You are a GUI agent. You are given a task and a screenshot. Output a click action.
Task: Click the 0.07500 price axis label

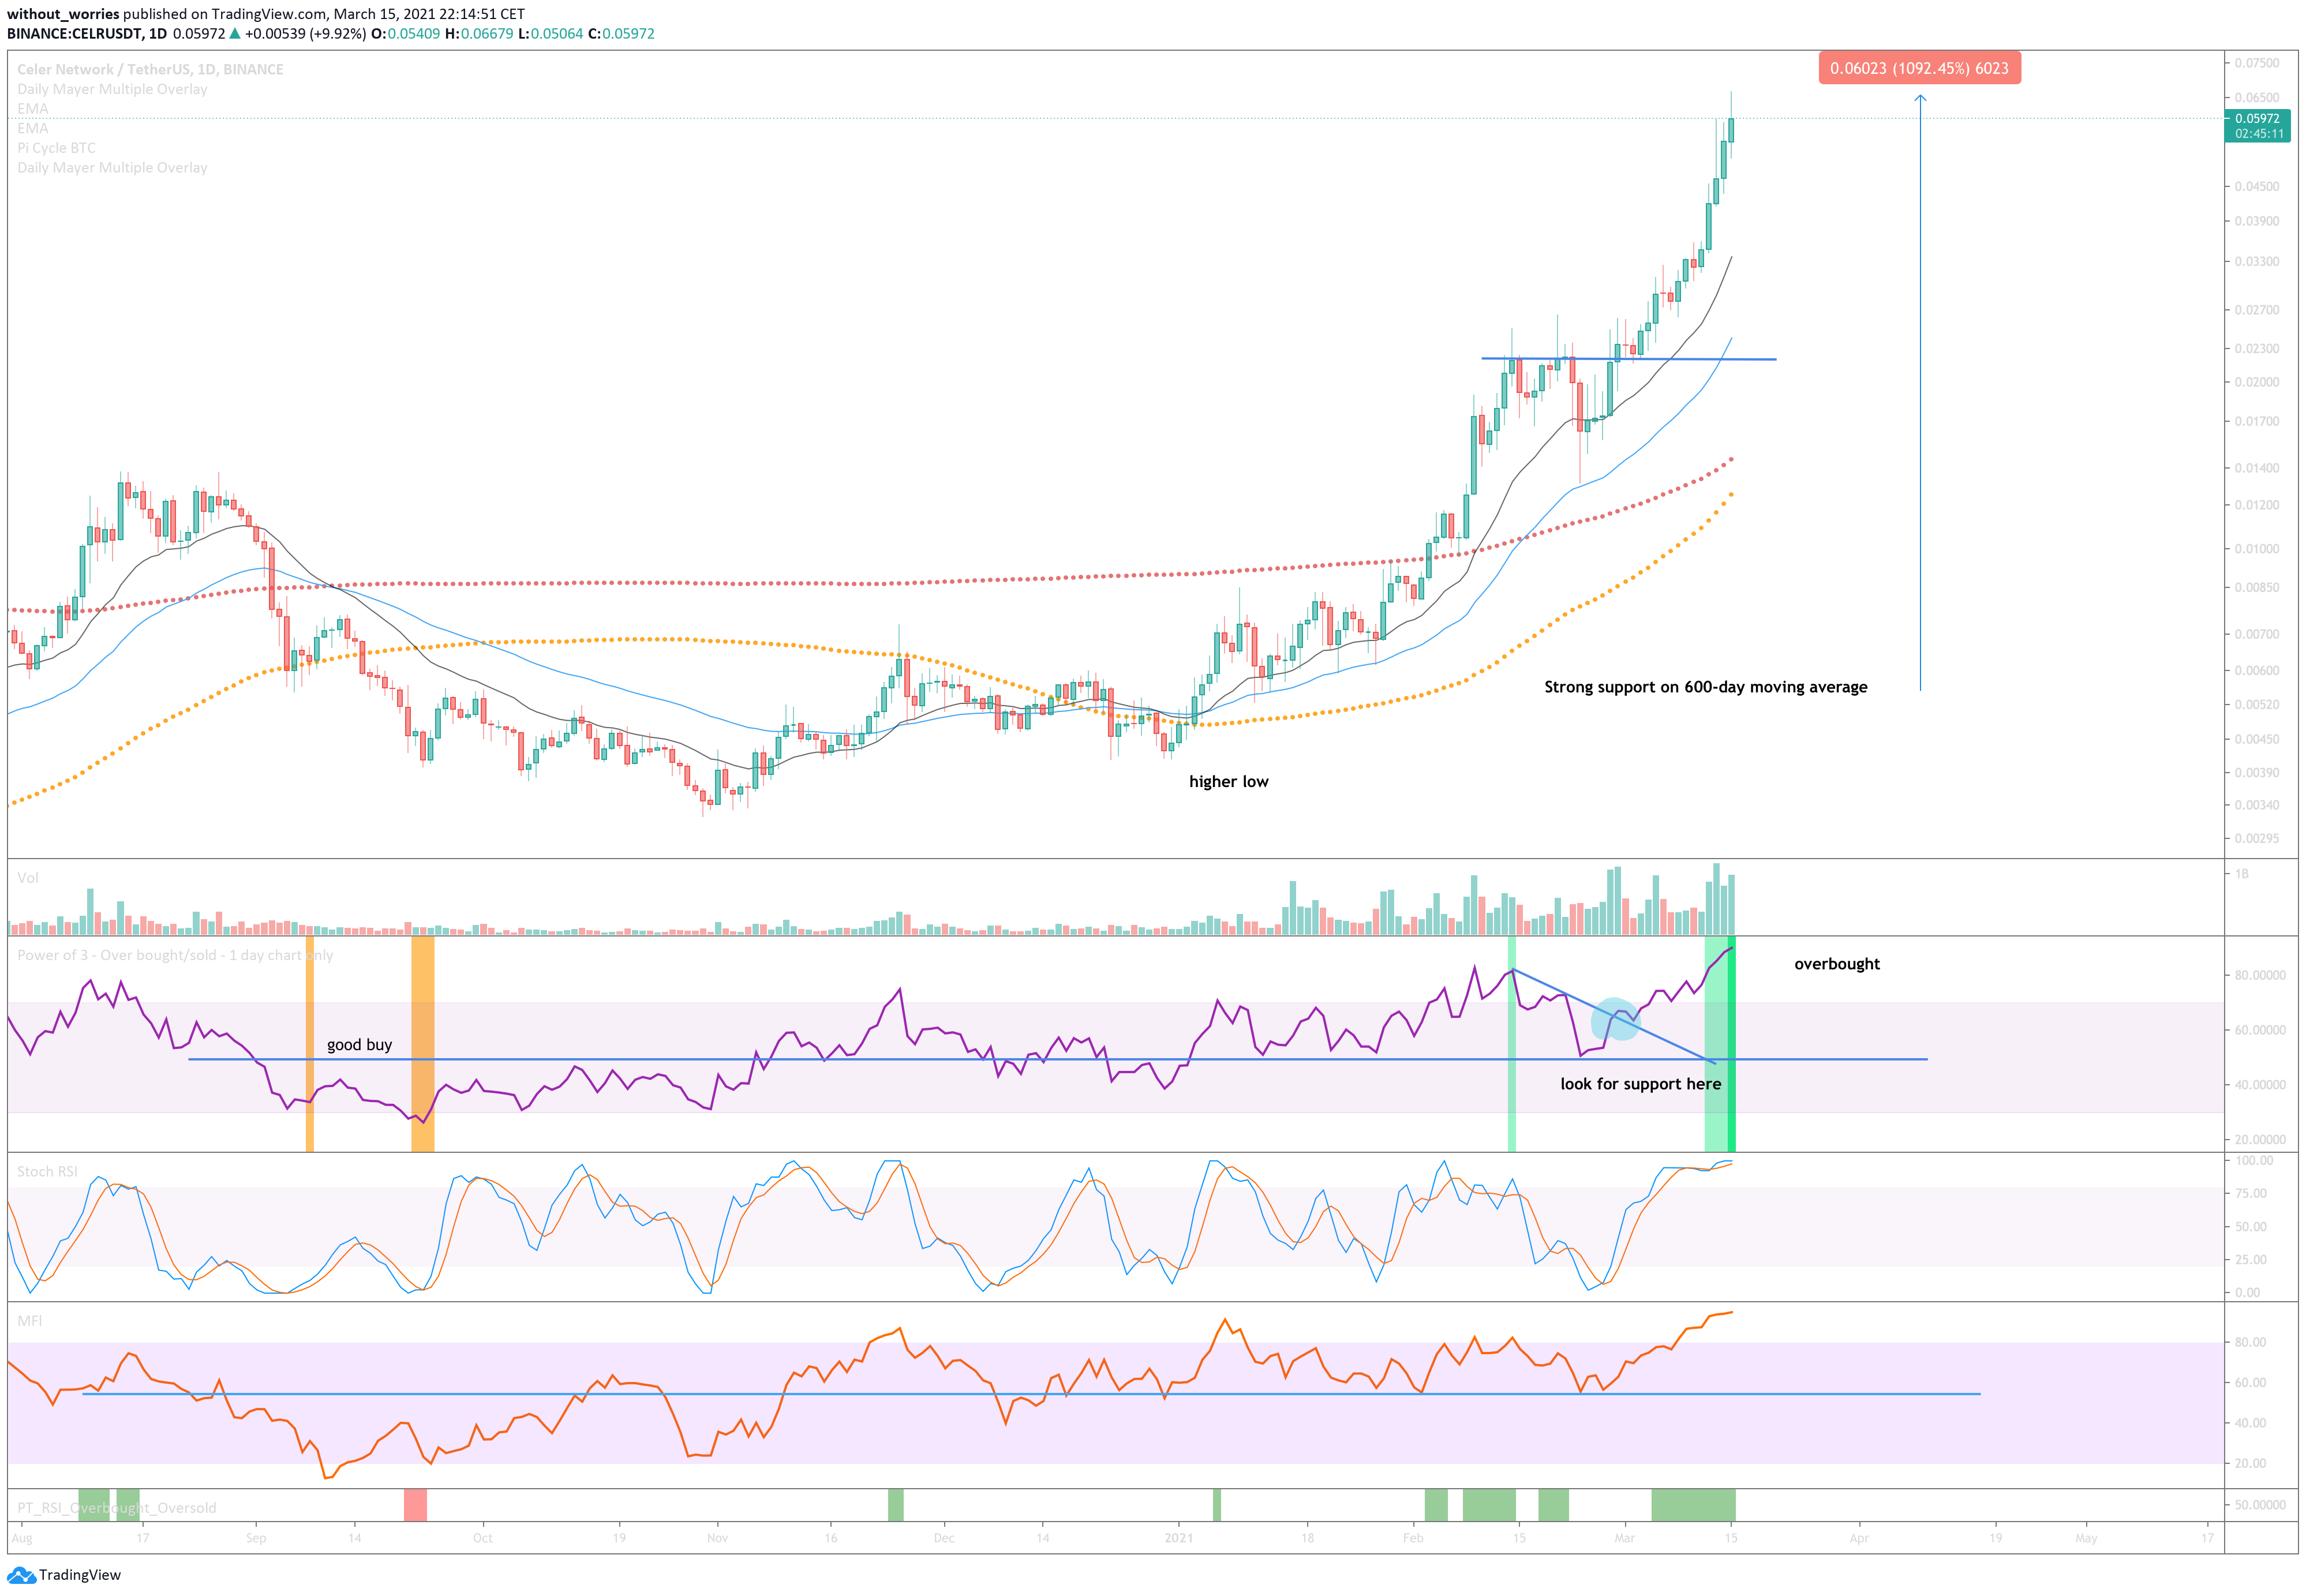coord(2257,63)
